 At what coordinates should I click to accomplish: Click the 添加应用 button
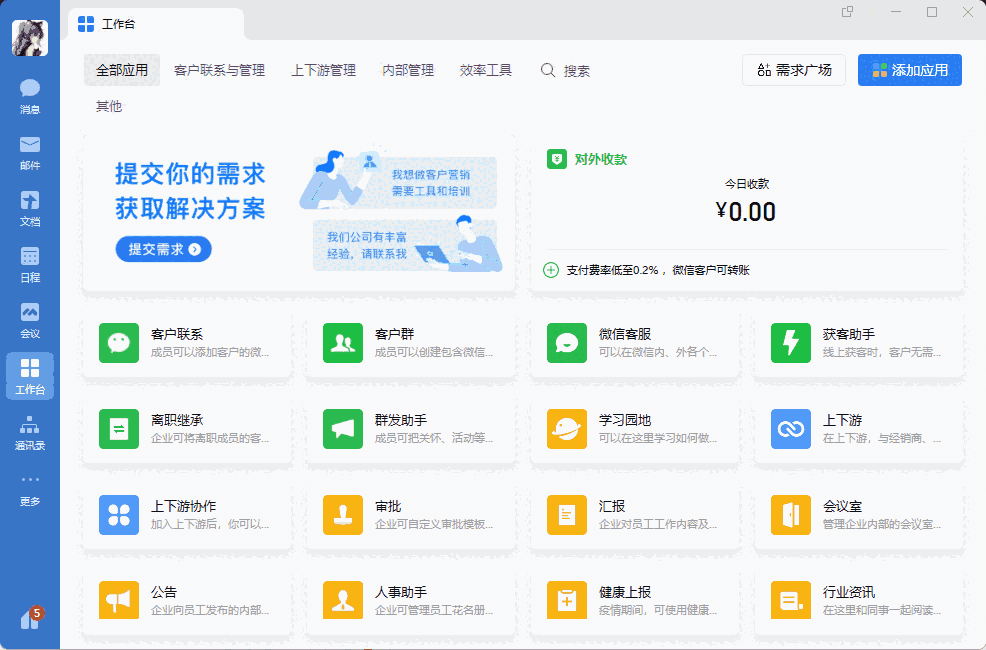[x=909, y=70]
